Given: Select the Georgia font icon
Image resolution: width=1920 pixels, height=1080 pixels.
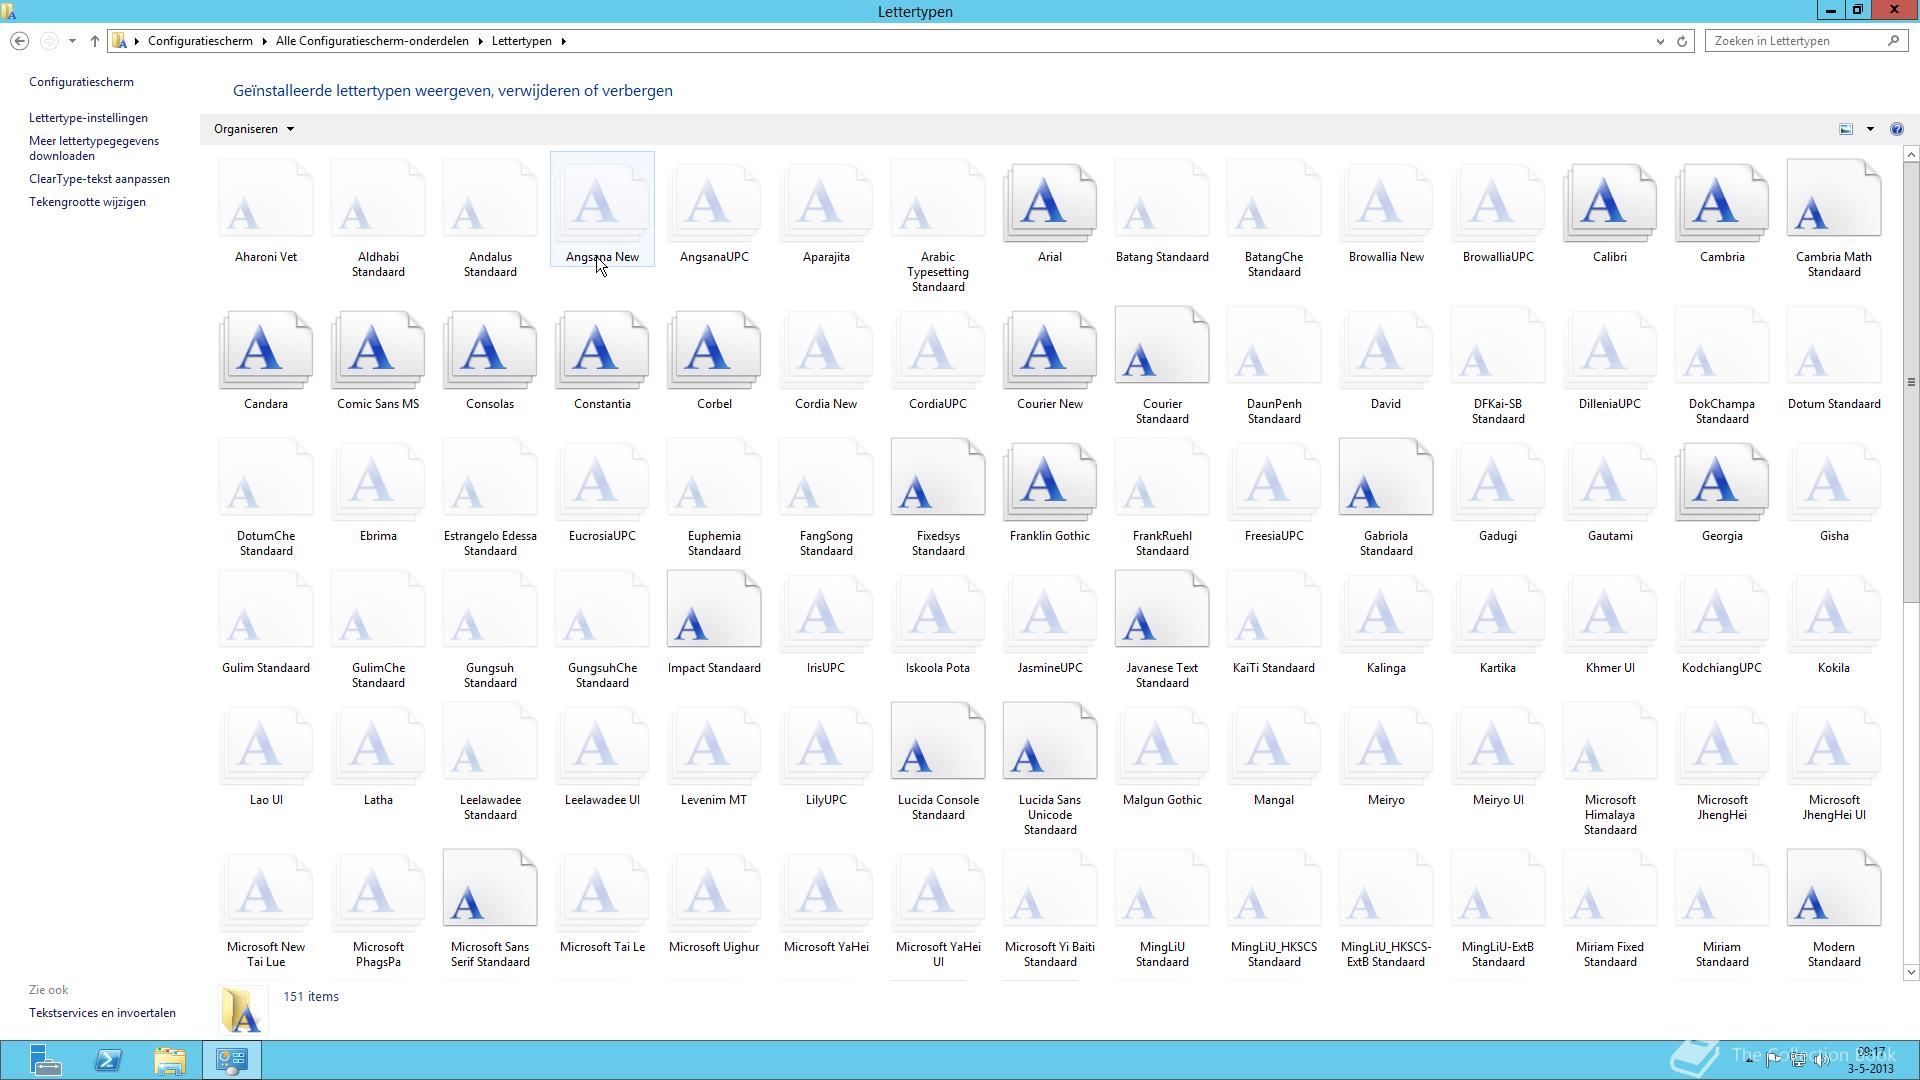Looking at the screenshot, I should [x=1721, y=482].
